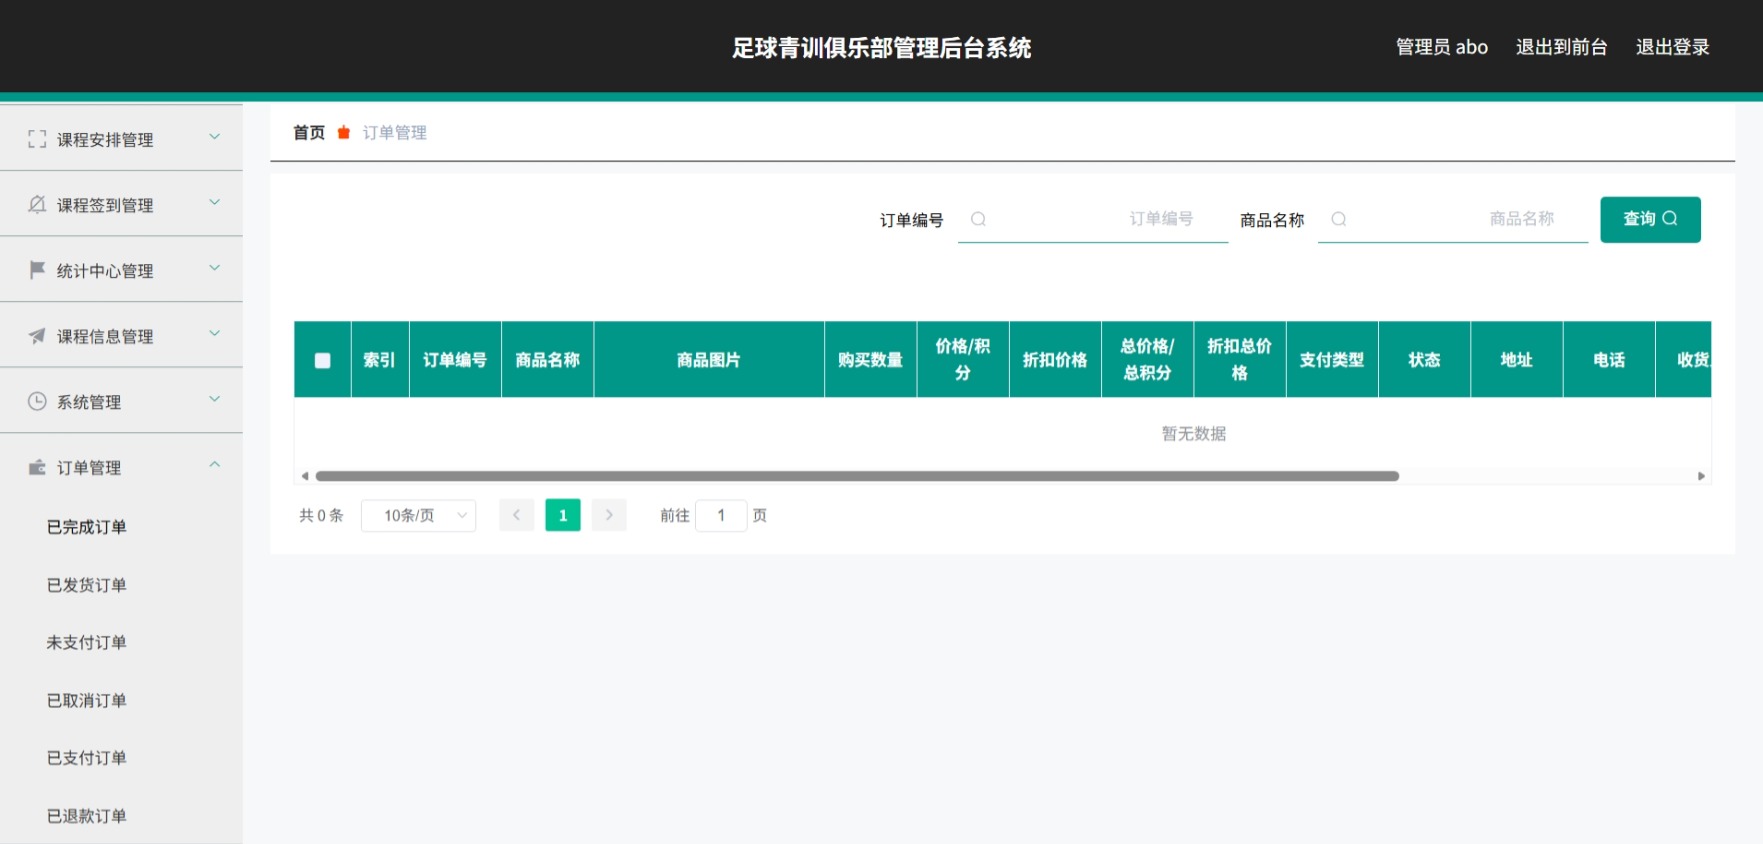The image size is (1763, 844).
Task: Click the 地址 column header
Action: 1517,360
